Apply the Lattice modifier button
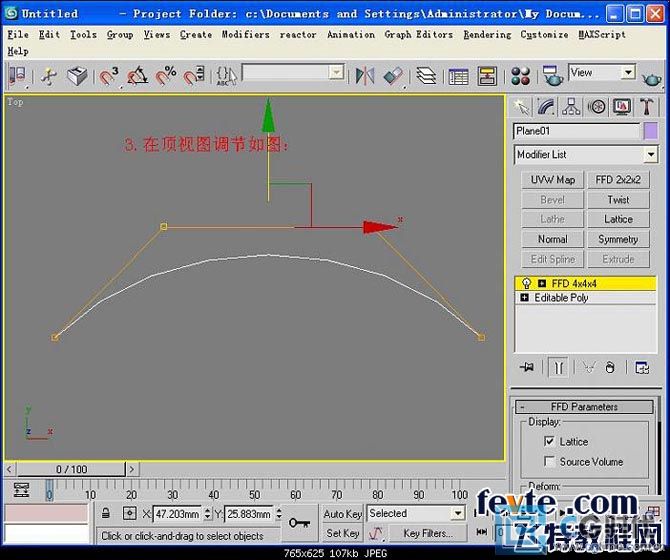This screenshot has height=560, width=670. 618,219
